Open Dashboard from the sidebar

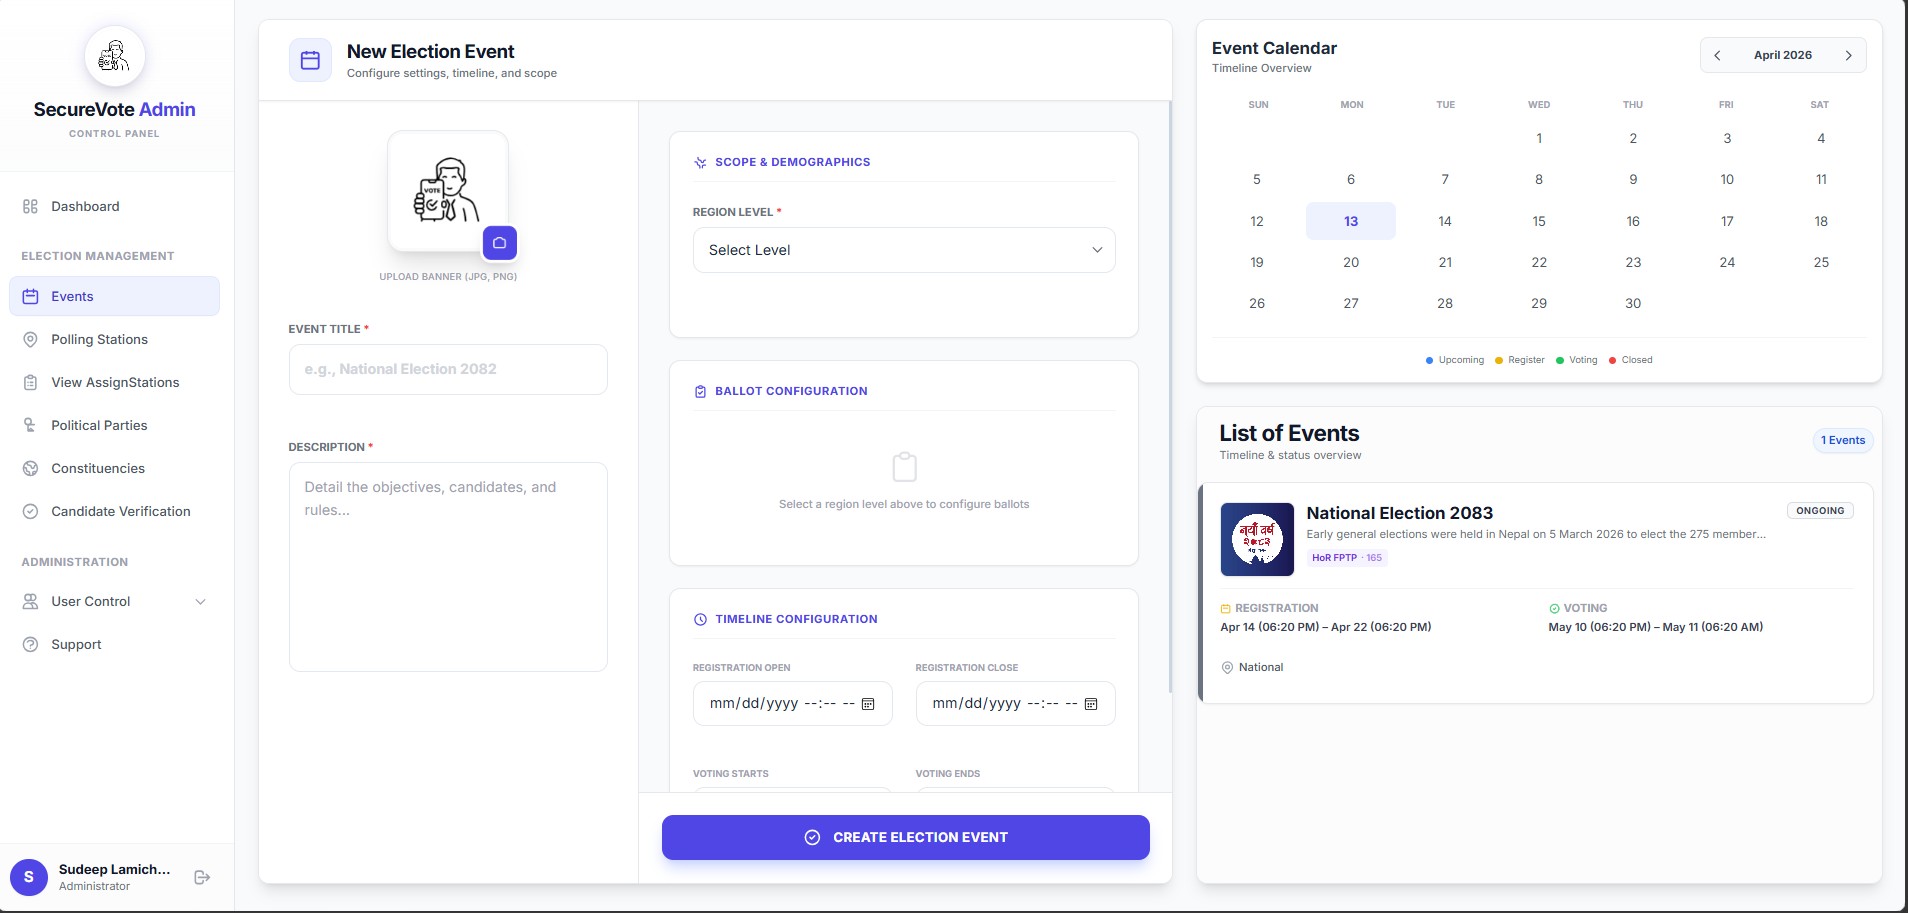tap(85, 207)
